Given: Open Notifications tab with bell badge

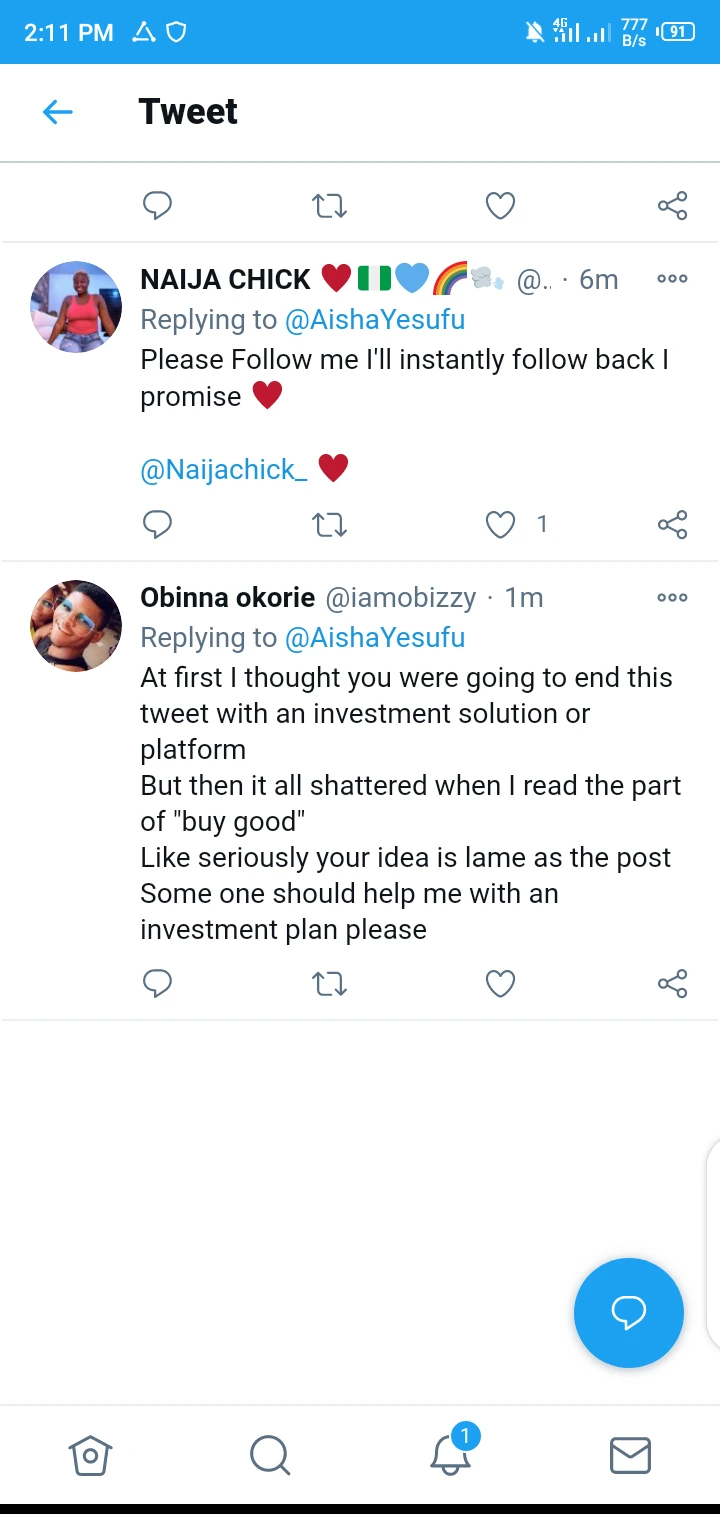Looking at the screenshot, I should coord(450,1455).
